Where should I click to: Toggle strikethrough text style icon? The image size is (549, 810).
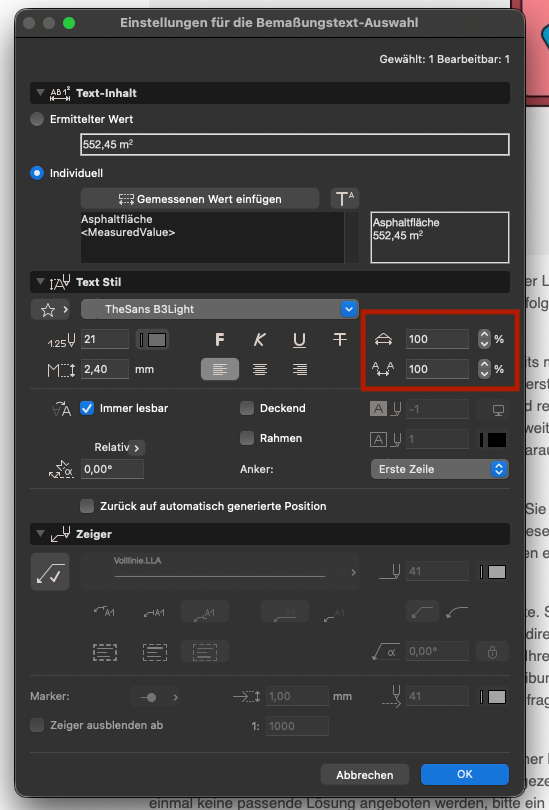pyautogui.click(x=339, y=339)
